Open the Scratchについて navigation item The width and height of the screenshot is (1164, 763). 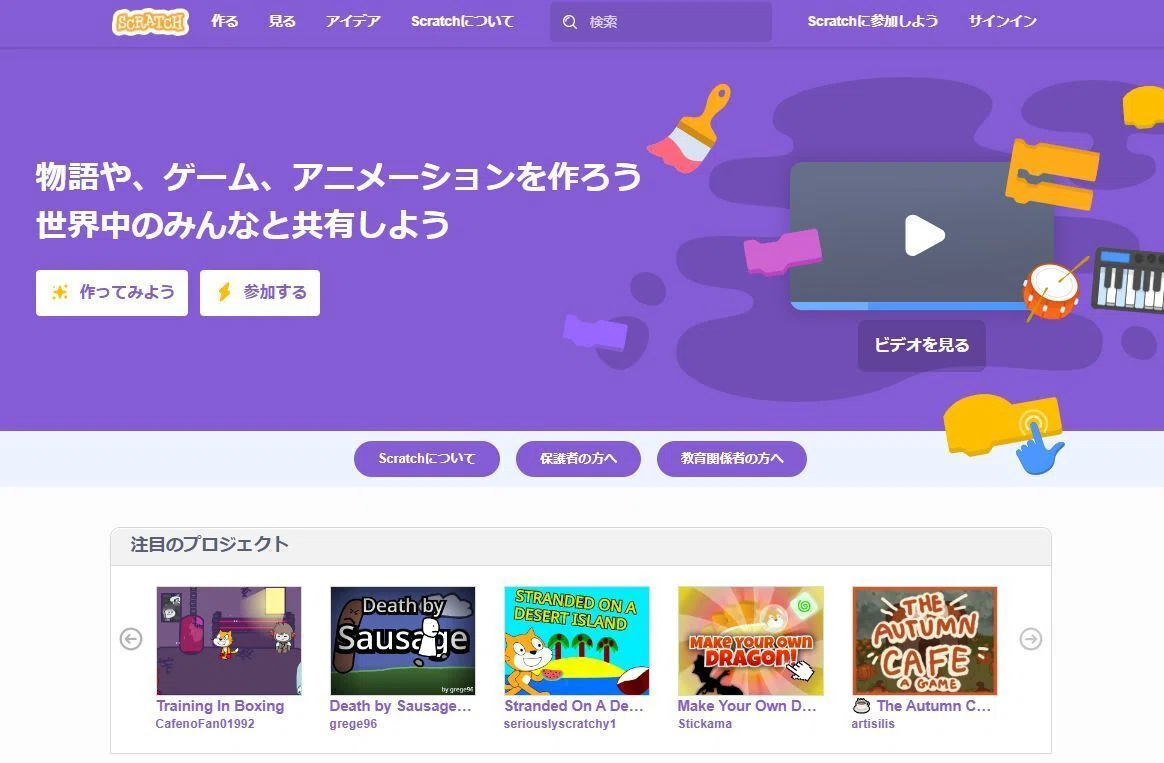462,22
